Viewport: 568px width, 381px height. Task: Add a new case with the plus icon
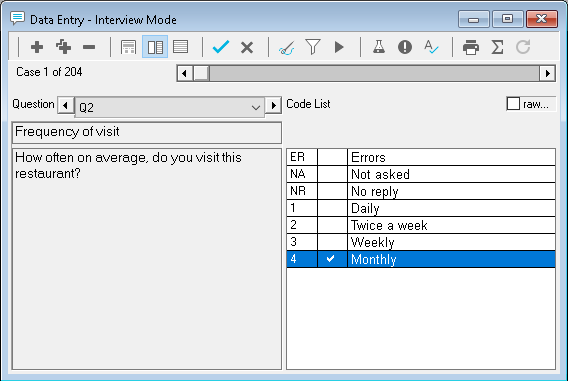click(37, 47)
